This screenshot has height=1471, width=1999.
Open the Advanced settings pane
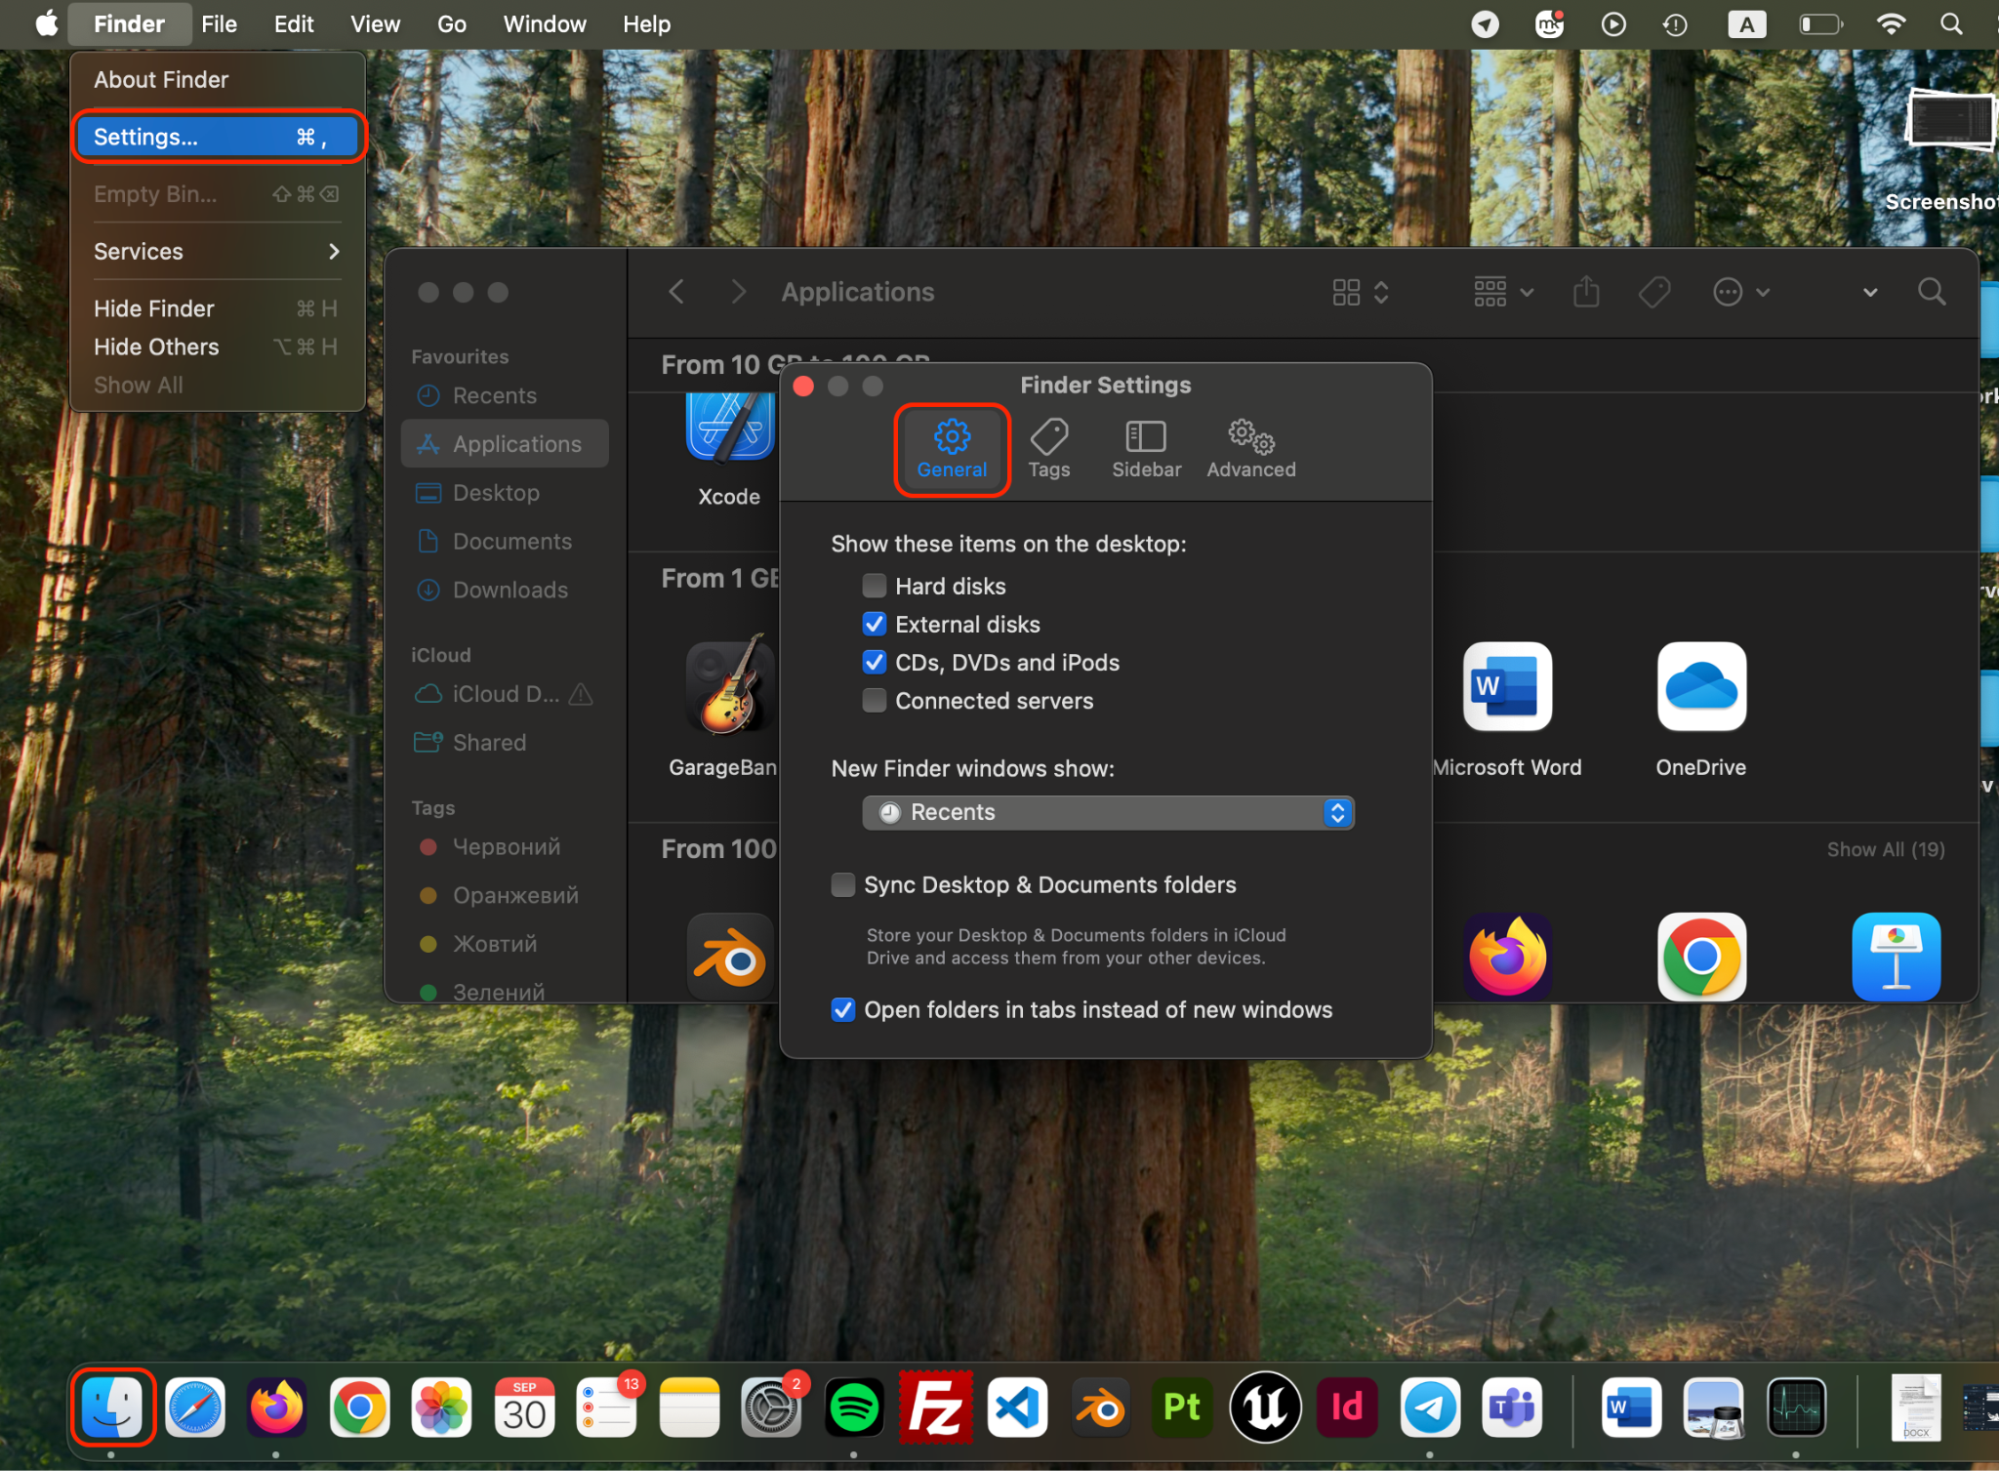pos(1249,449)
